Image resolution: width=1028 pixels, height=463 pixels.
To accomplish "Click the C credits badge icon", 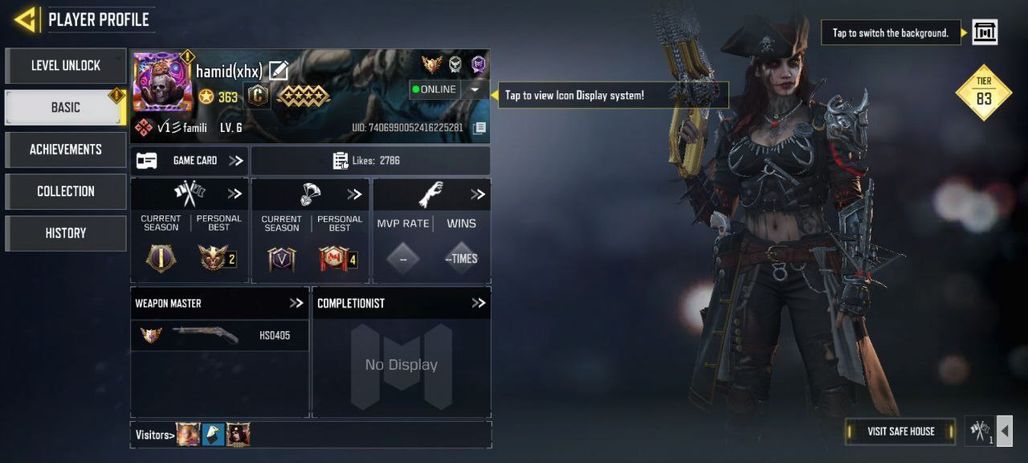I will [x=258, y=97].
